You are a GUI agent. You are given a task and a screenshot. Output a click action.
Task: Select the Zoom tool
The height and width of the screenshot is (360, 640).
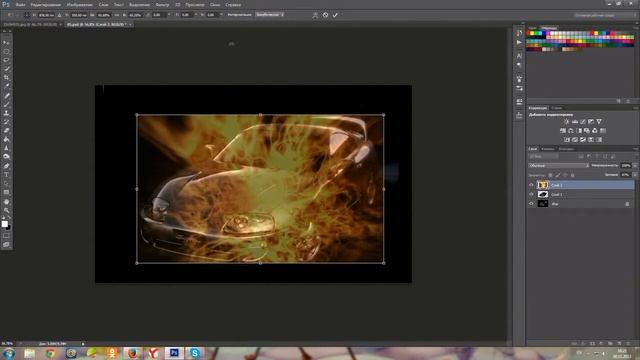click(6, 211)
